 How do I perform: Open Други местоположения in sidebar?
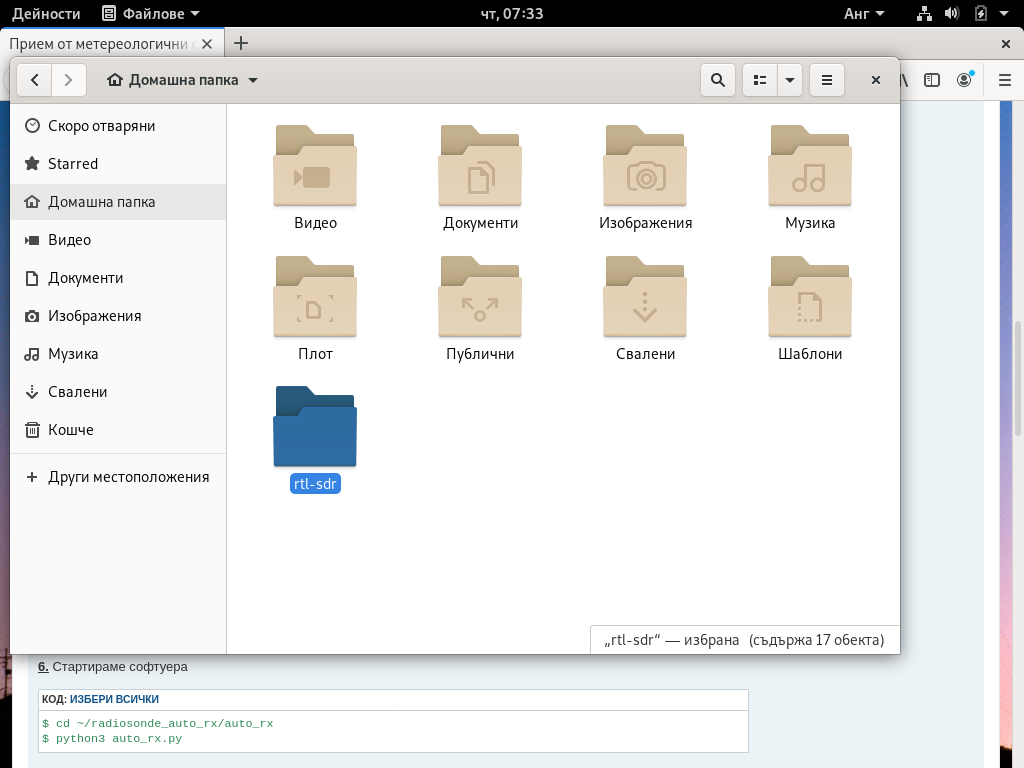pos(118,477)
